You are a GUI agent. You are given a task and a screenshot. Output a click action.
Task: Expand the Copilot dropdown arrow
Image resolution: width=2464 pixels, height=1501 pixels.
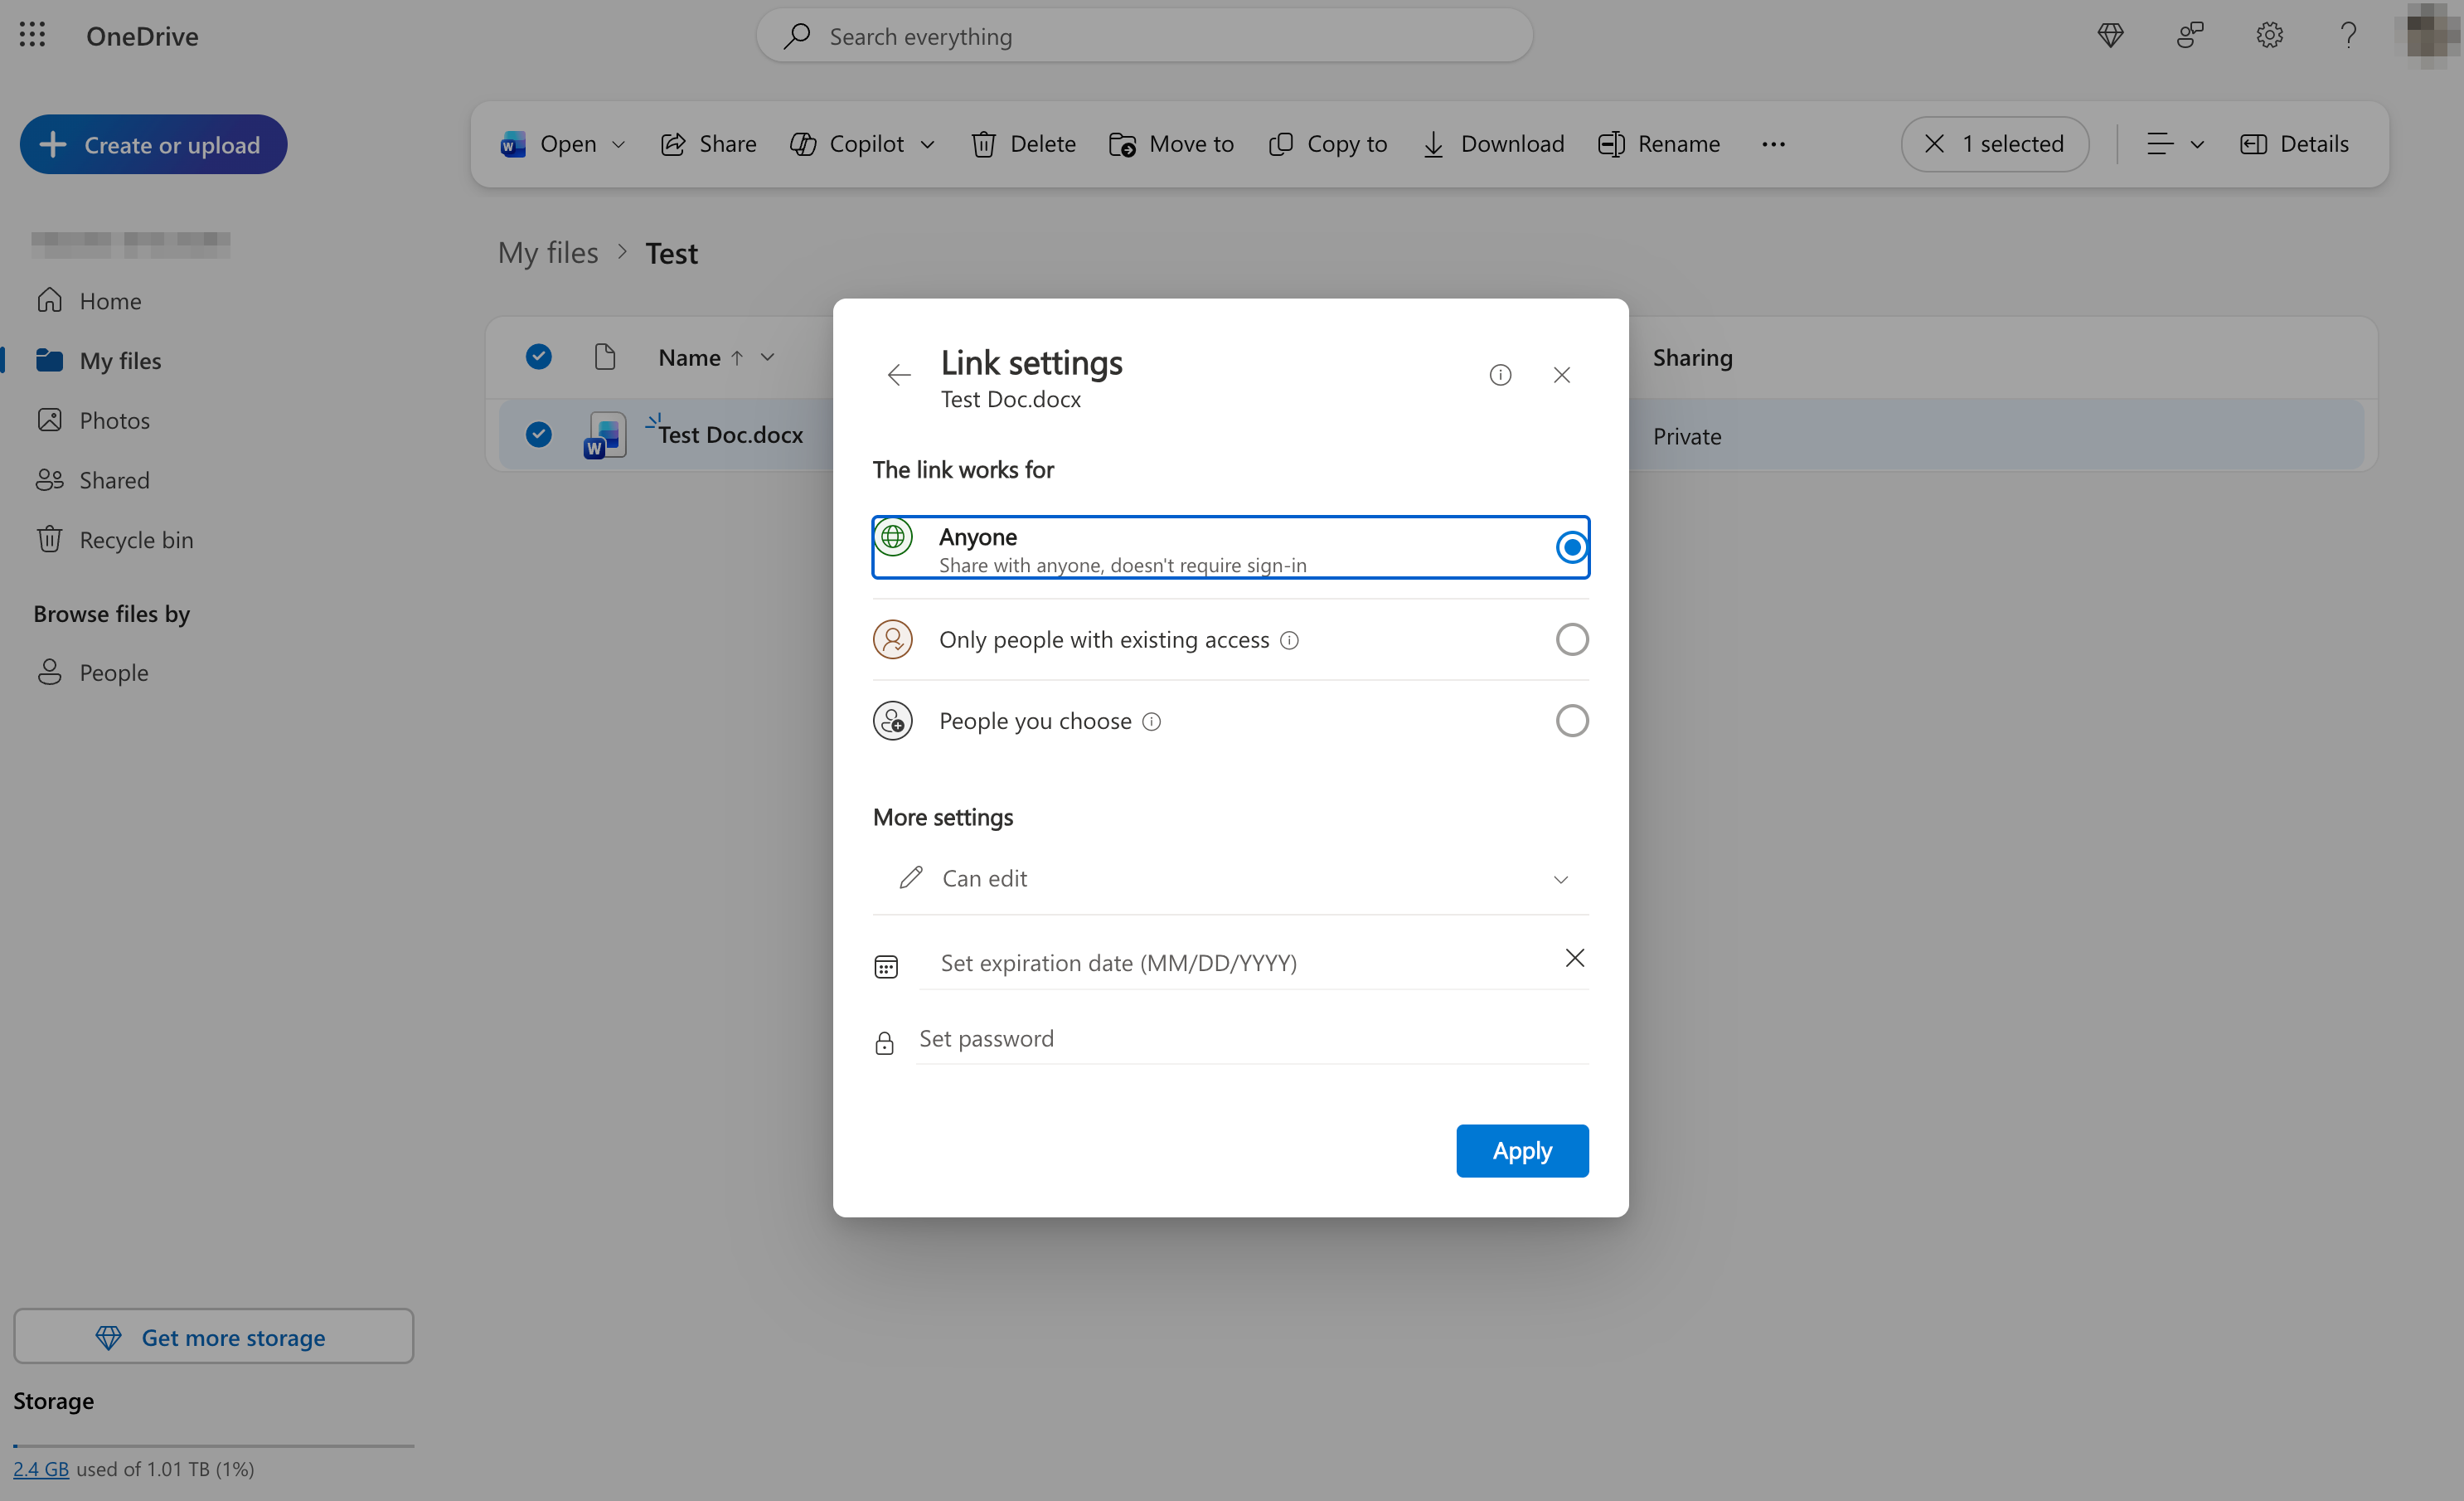pyautogui.click(x=927, y=144)
